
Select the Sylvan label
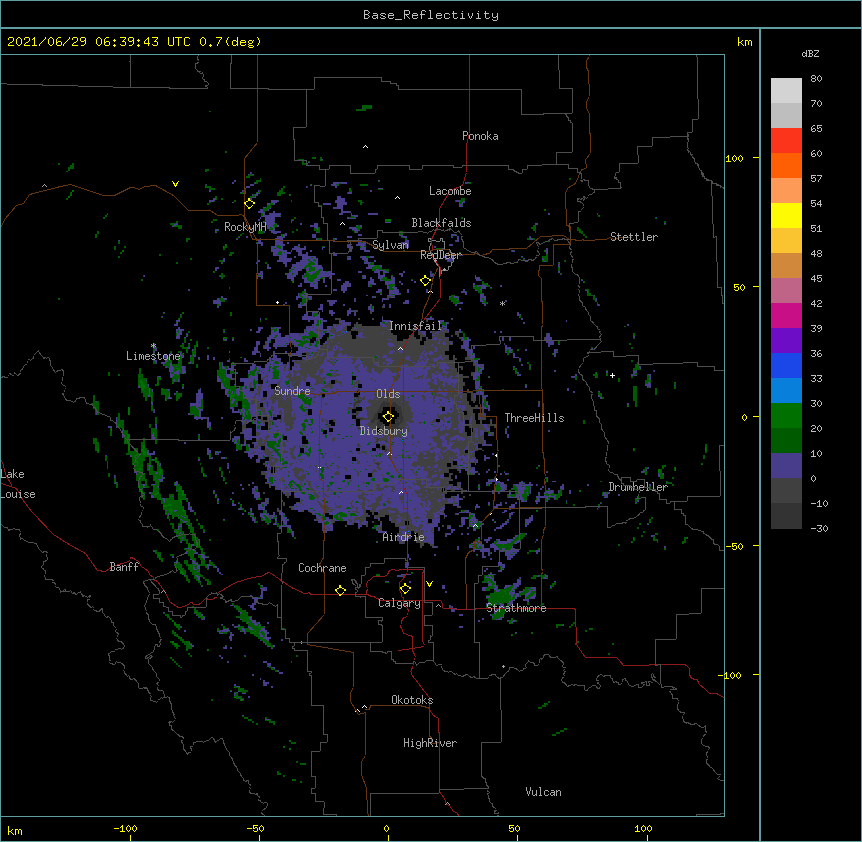(390, 245)
